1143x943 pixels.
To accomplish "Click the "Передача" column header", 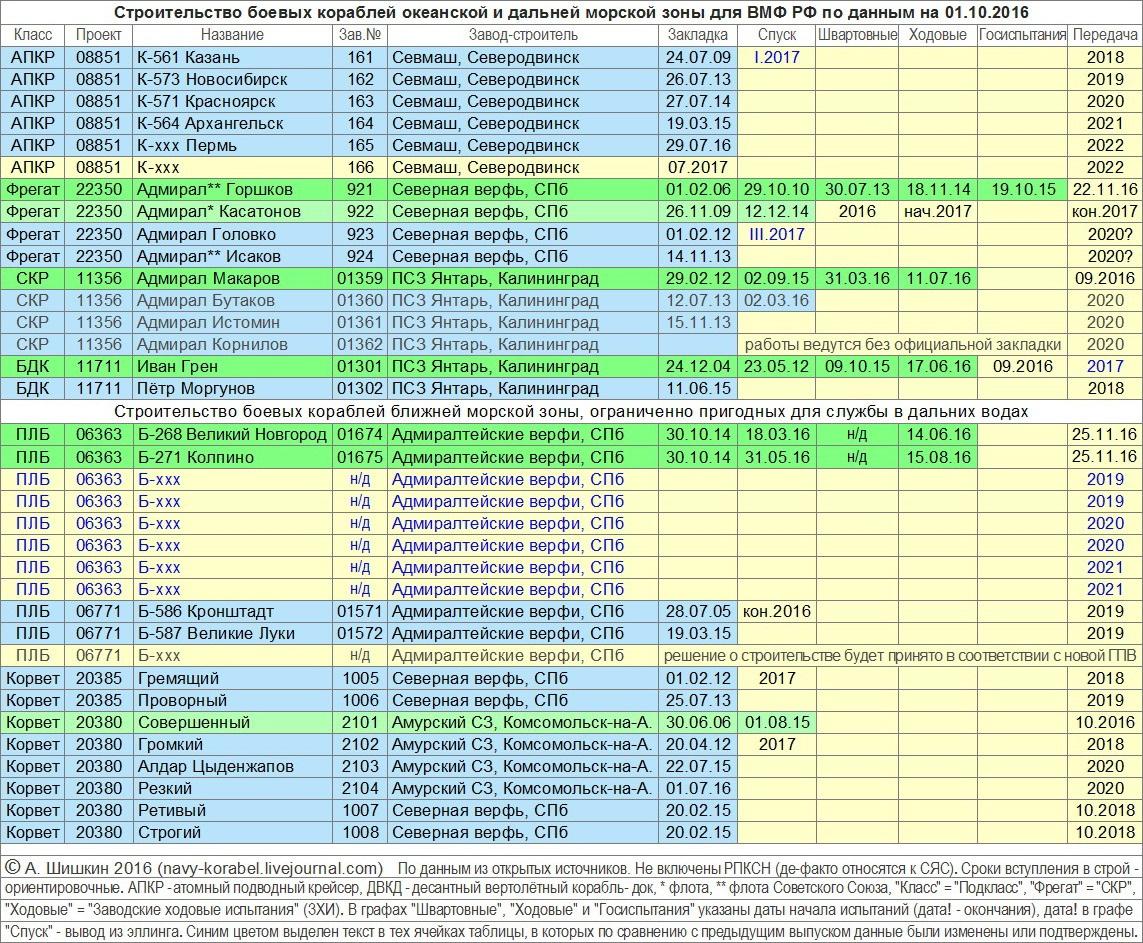I will click(1104, 35).
